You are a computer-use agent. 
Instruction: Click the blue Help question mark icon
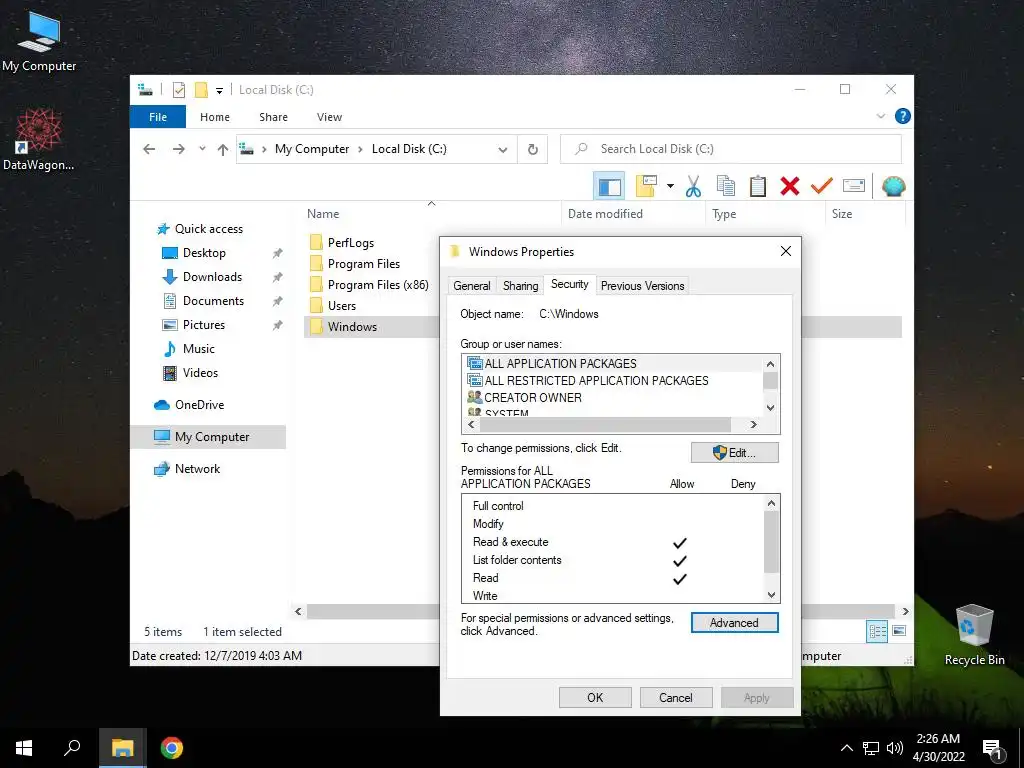[x=903, y=116]
